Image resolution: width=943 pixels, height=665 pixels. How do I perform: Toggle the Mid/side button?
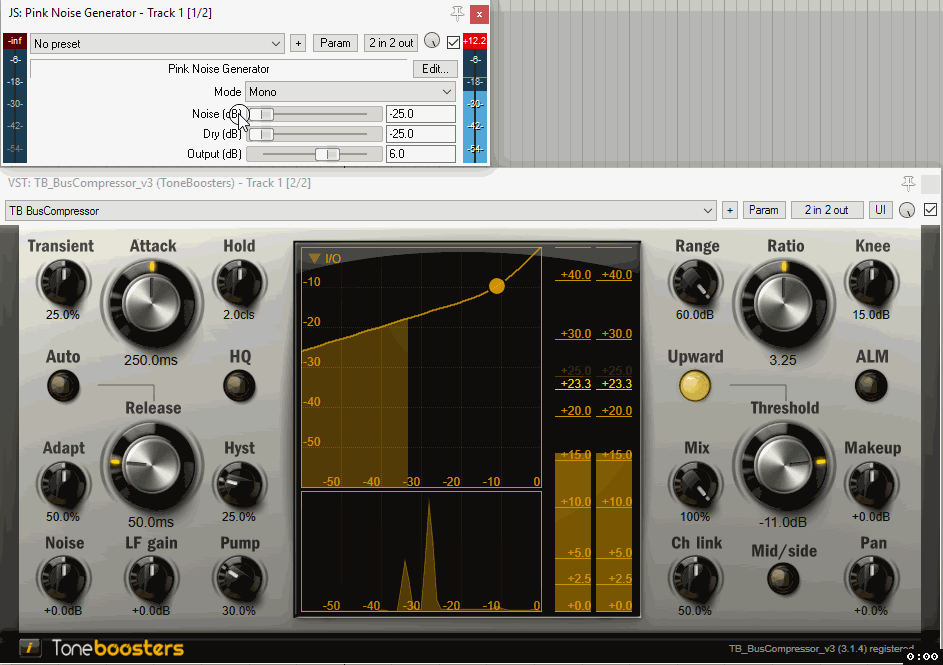tap(783, 578)
